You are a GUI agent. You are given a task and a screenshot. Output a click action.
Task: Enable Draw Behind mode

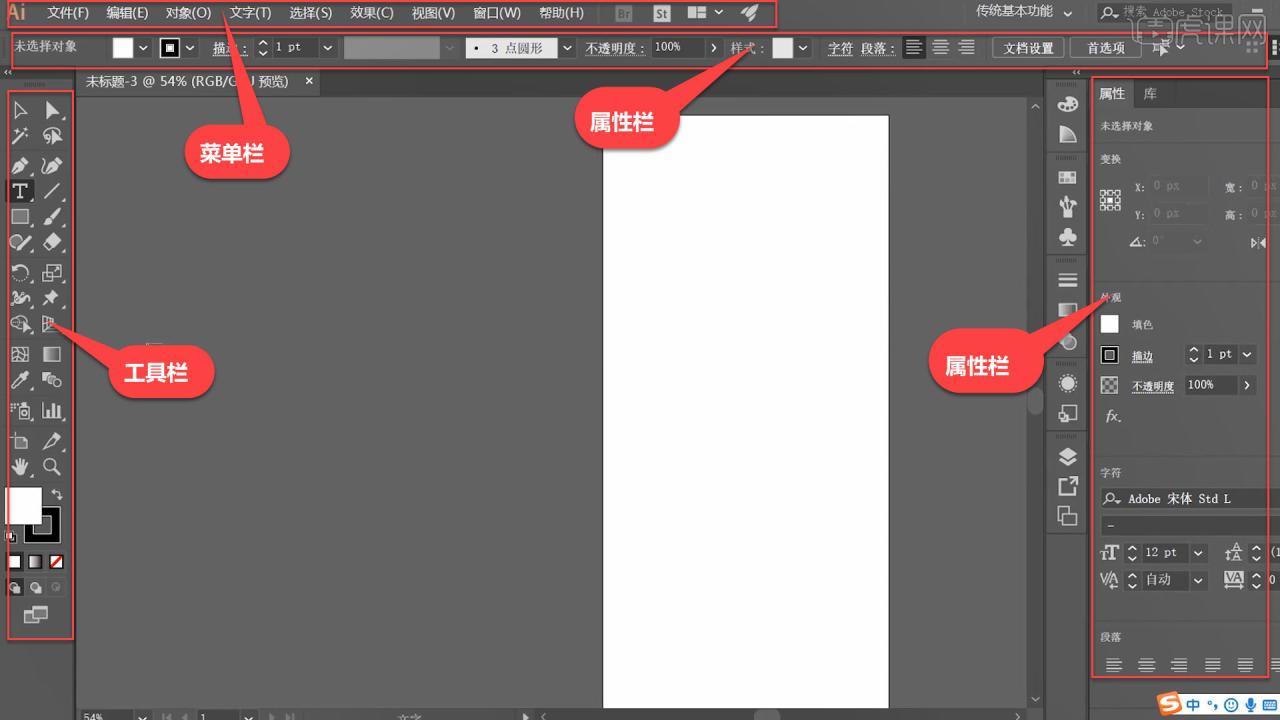[x=35, y=588]
